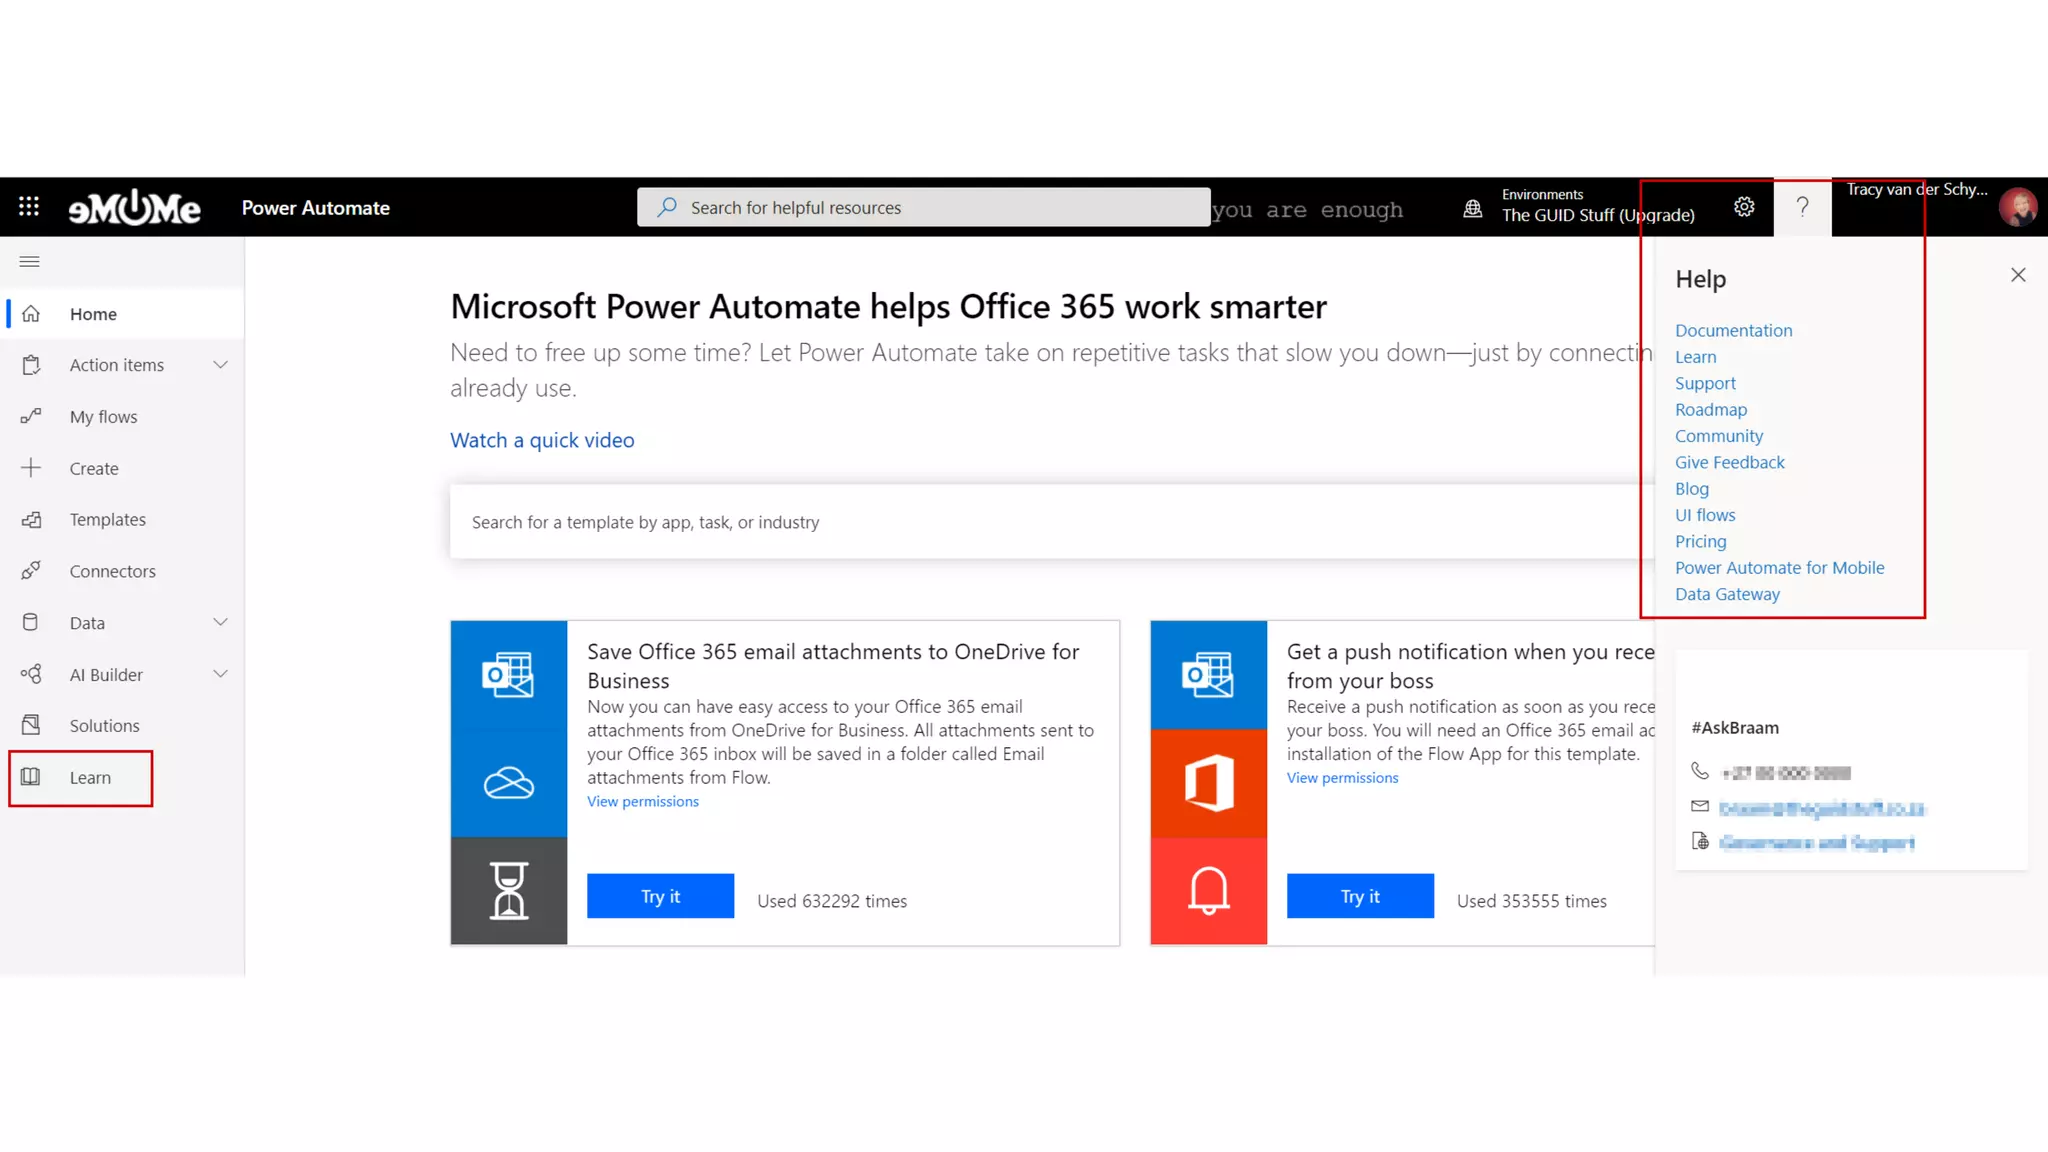
Task: Click the Solutions icon in sidebar
Action: pyautogui.click(x=31, y=725)
